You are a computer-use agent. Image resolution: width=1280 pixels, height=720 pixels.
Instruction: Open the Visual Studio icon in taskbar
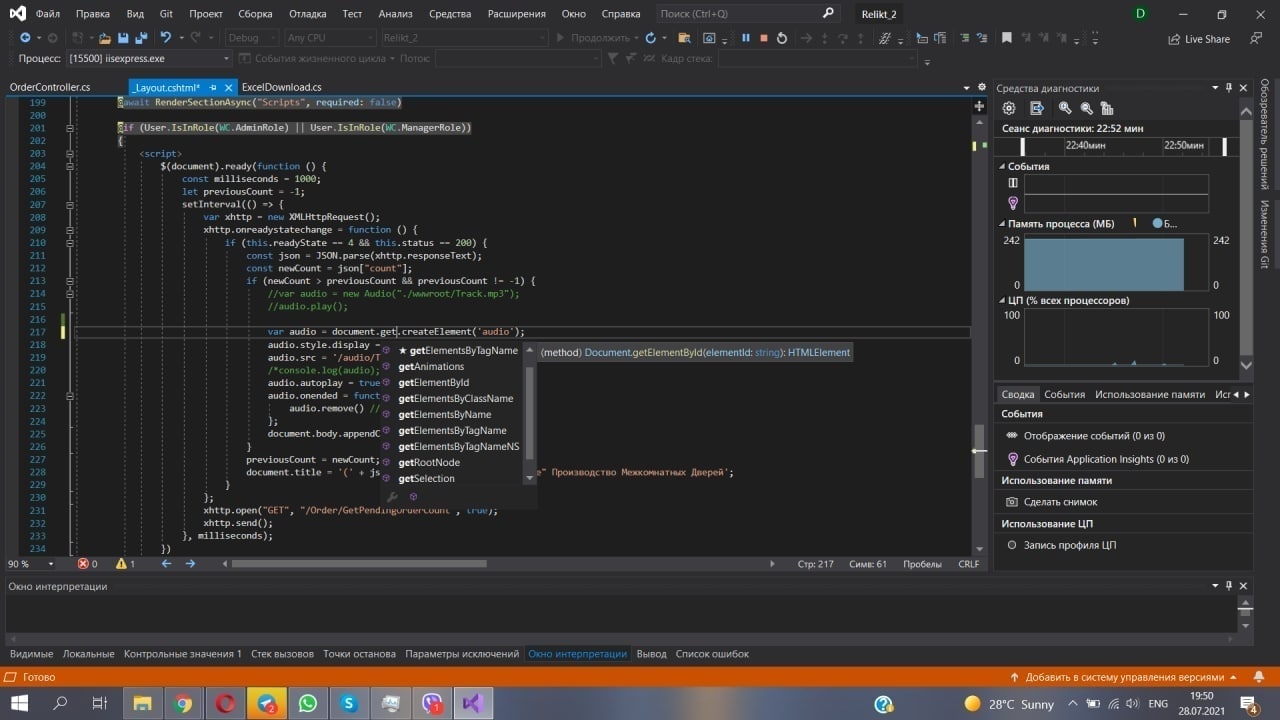click(472, 703)
